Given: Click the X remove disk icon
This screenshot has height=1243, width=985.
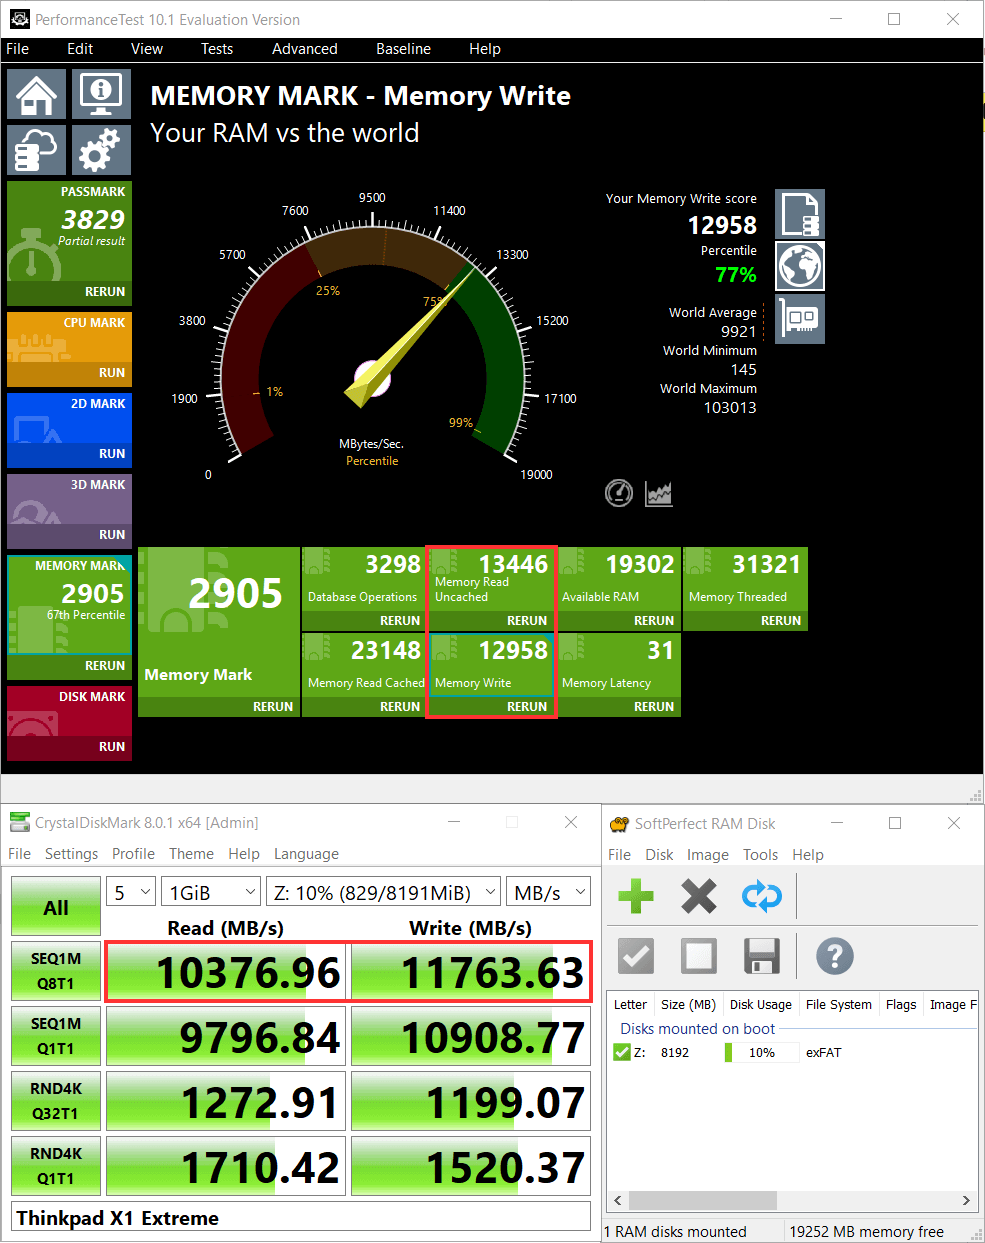Looking at the screenshot, I should pyautogui.click(x=699, y=896).
